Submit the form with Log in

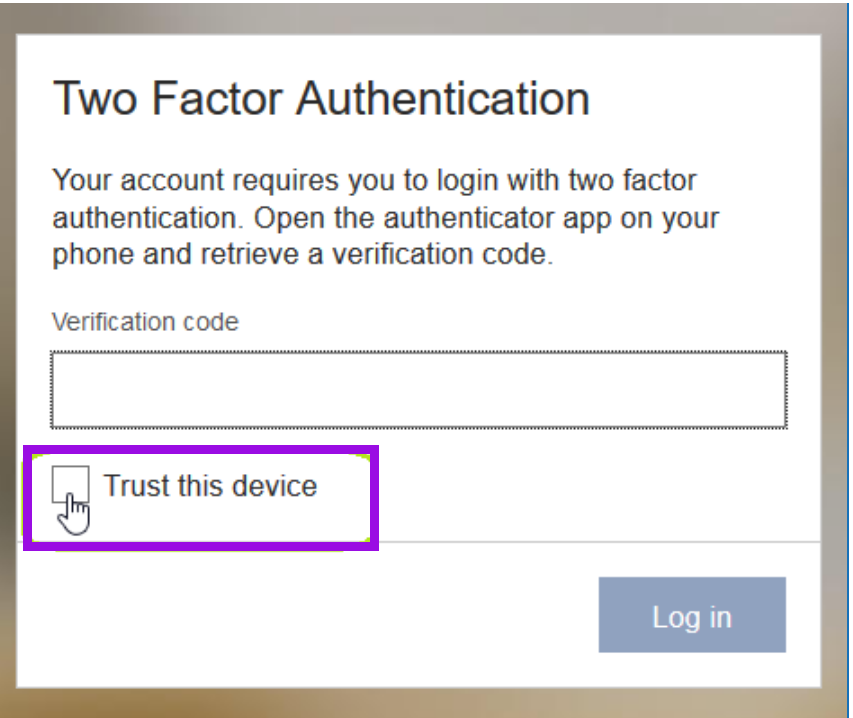coord(692,615)
